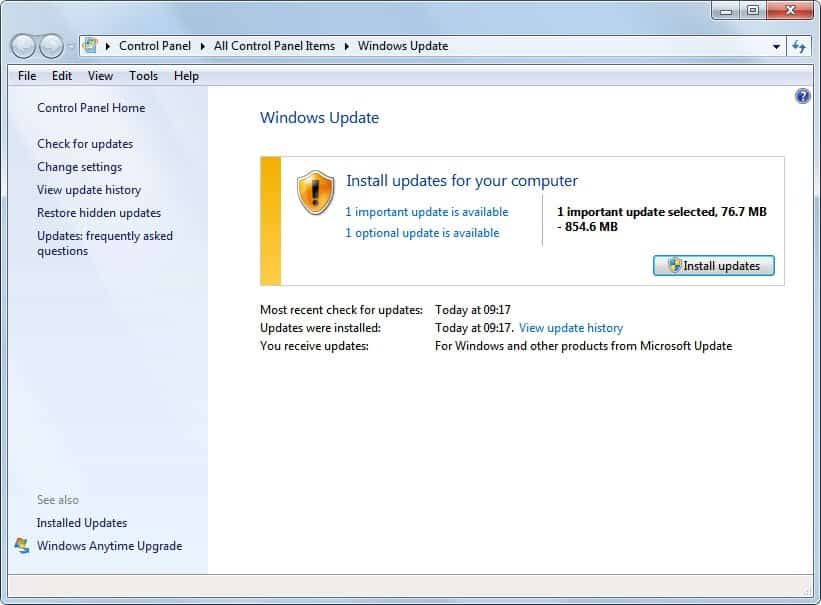Open the View update history link
821x605 pixels.
(570, 327)
